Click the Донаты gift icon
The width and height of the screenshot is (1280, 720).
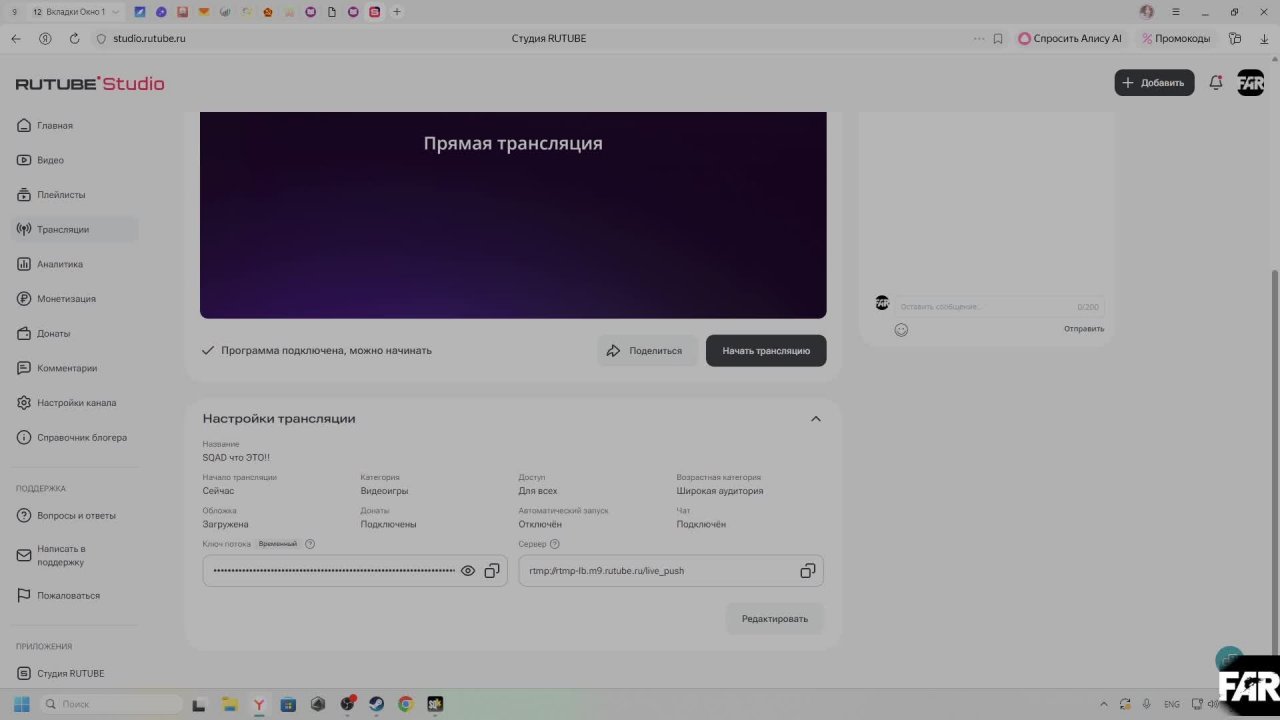[x=24, y=334]
